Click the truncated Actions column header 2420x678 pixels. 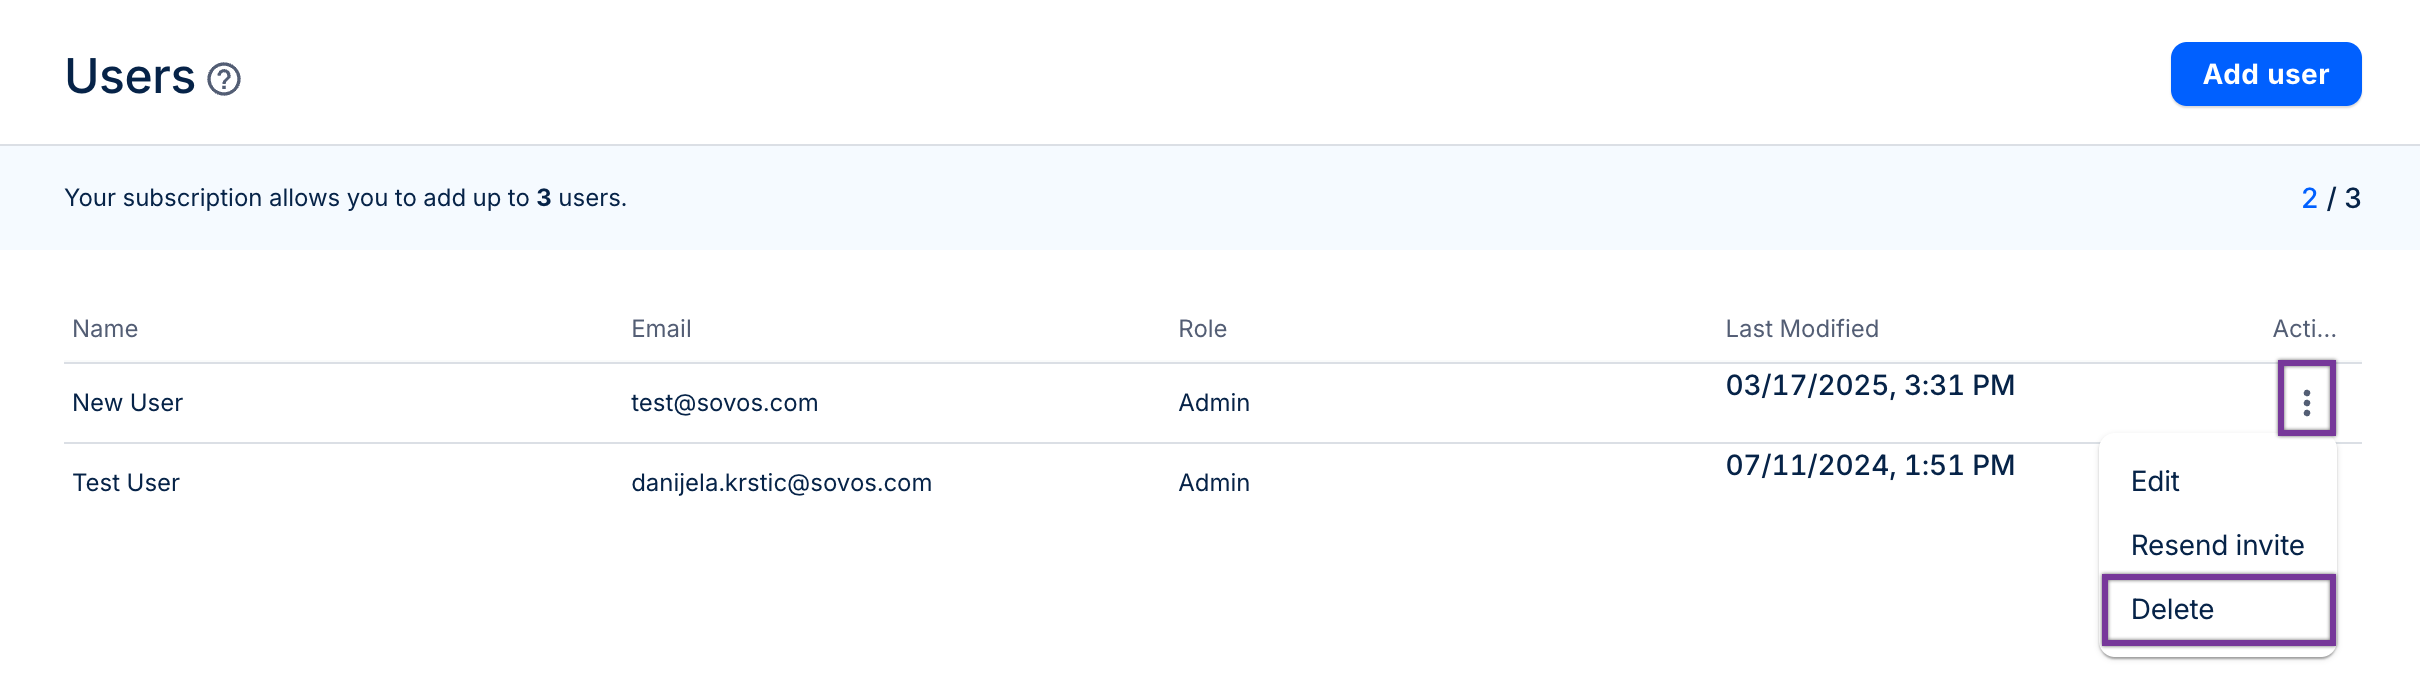tap(2304, 329)
